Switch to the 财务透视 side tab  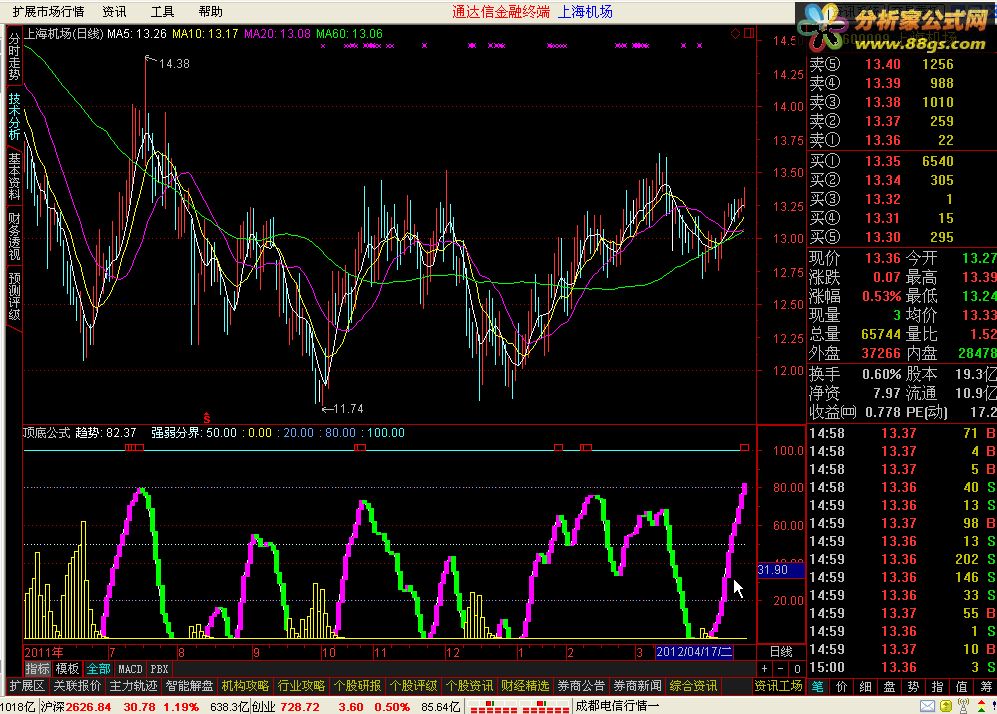click(x=14, y=237)
